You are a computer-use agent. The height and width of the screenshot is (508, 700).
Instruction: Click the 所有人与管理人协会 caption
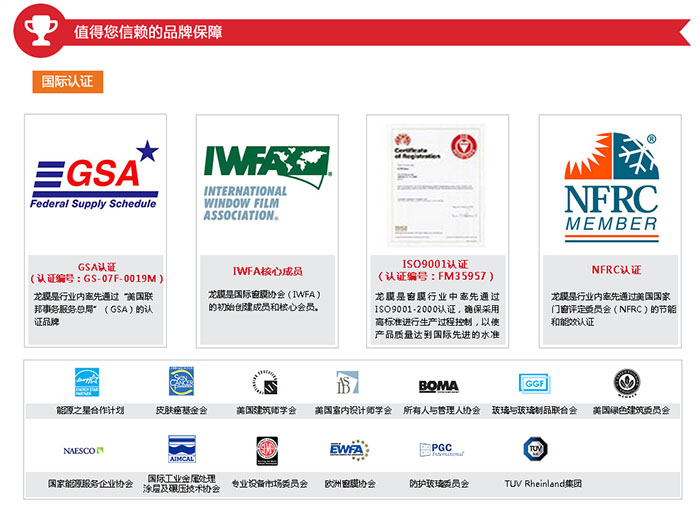point(442,410)
